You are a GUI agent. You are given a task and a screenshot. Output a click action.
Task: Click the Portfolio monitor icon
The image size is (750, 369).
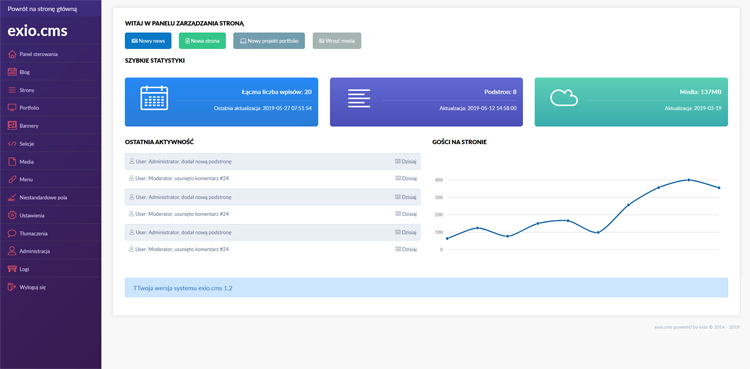tap(12, 108)
